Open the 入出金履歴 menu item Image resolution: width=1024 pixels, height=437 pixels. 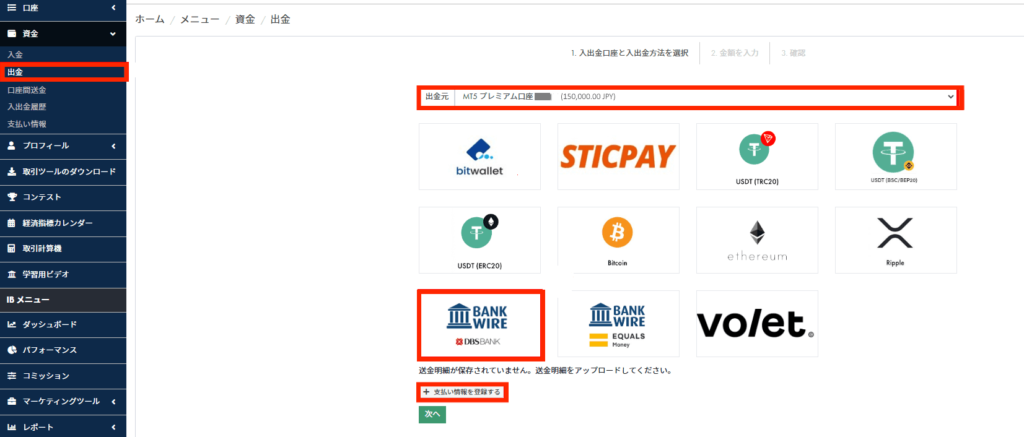(x=27, y=106)
